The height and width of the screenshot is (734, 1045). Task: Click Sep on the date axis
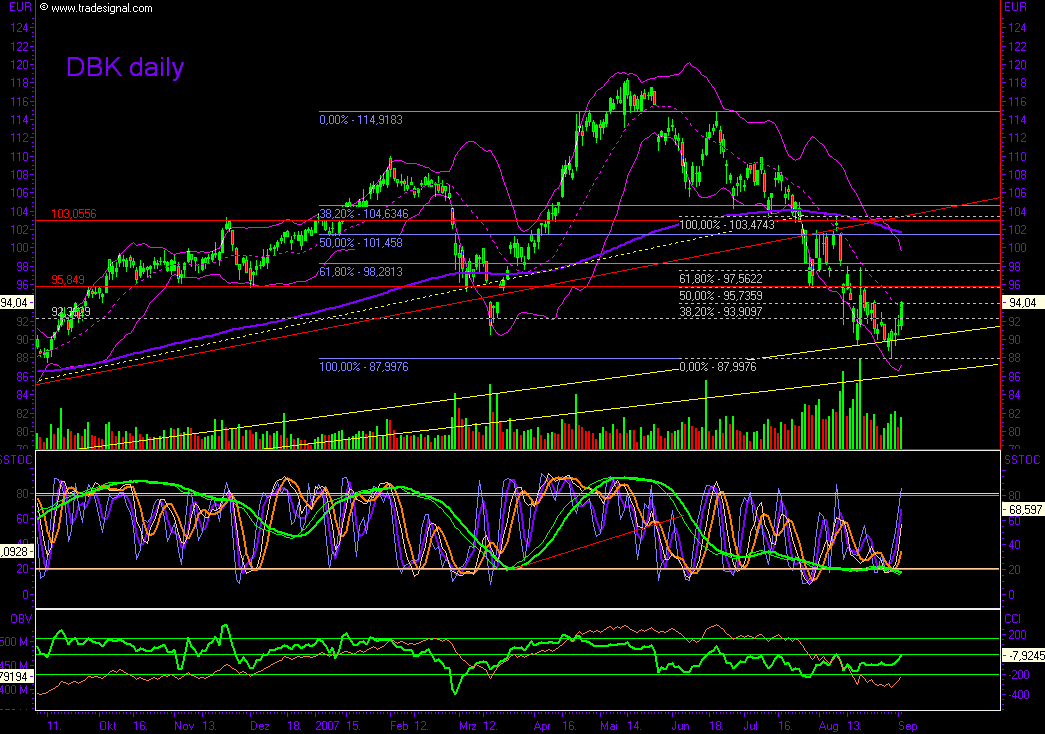click(909, 727)
